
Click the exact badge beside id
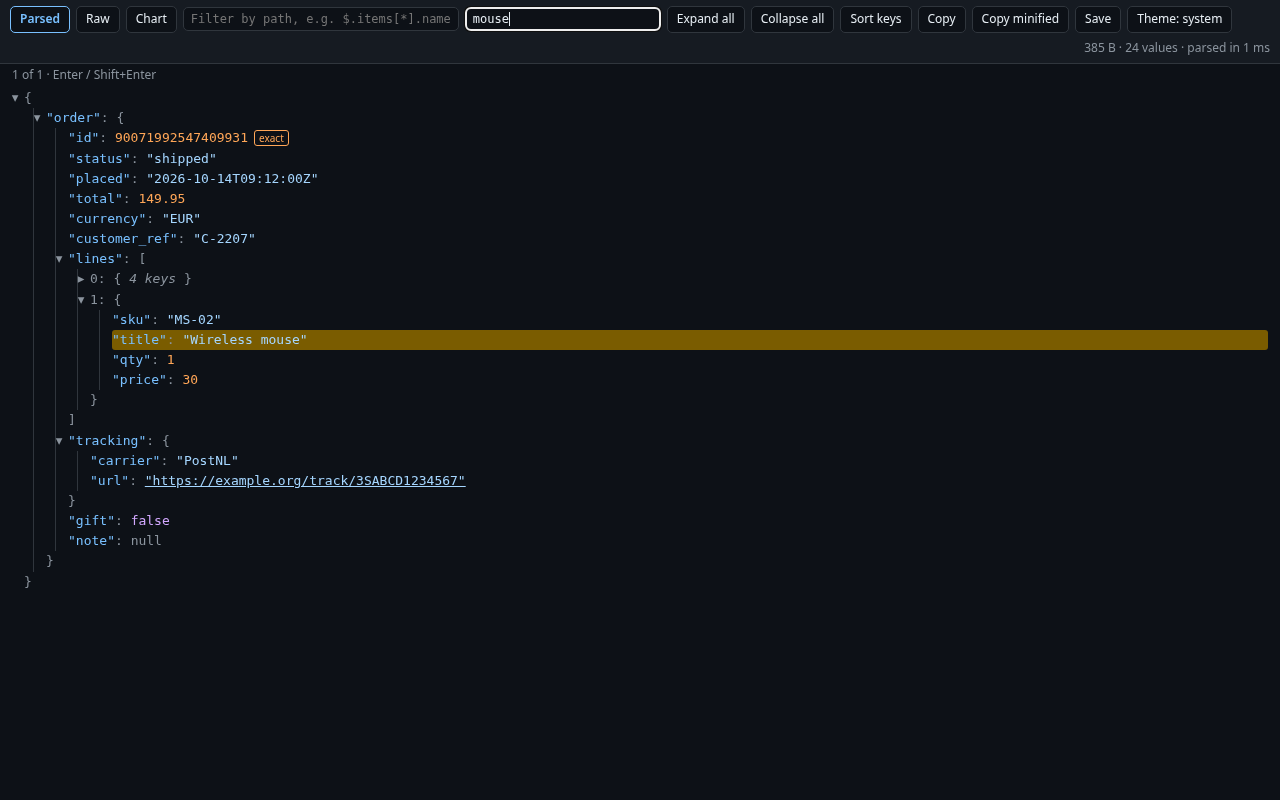271,138
